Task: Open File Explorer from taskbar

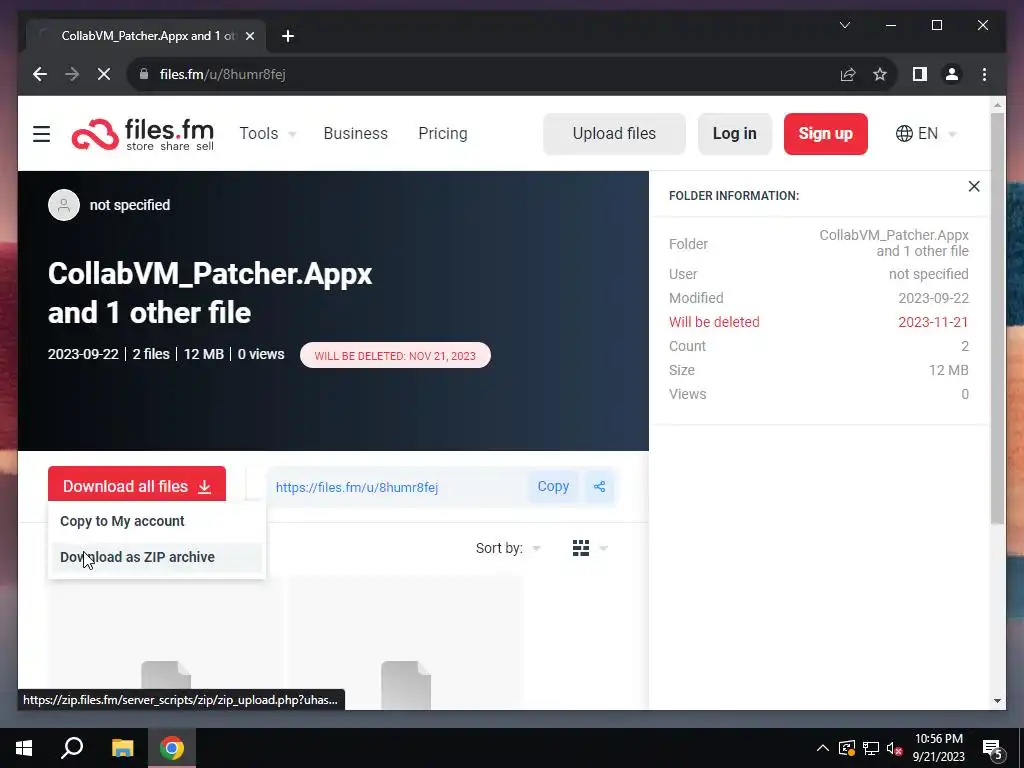Action: [x=122, y=748]
